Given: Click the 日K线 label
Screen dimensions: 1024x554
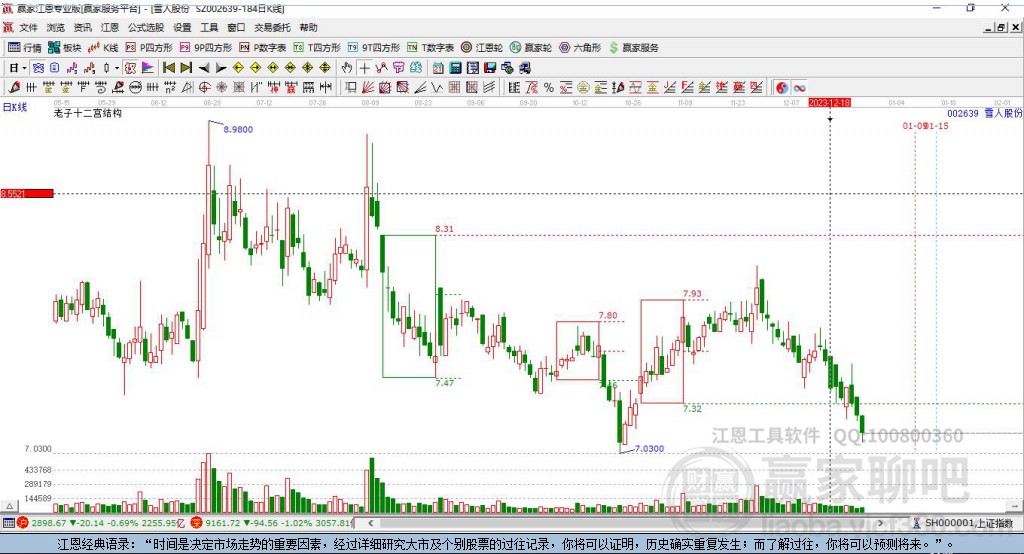Looking at the screenshot, I should (14, 107).
